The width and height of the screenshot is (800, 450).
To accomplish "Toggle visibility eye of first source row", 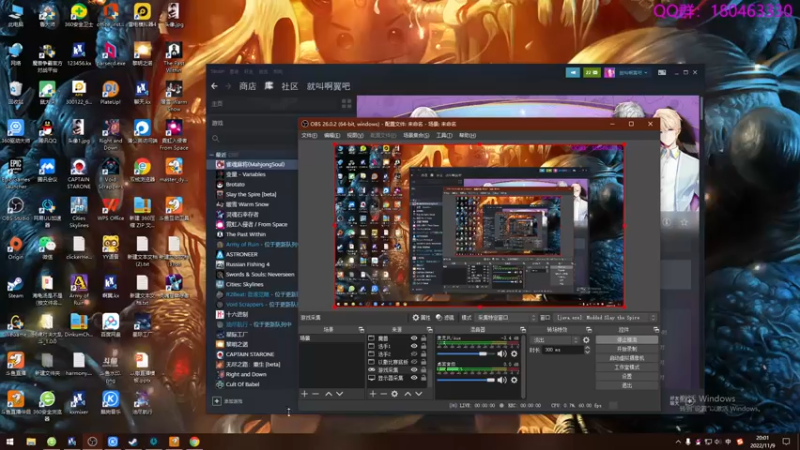I will click(414, 338).
